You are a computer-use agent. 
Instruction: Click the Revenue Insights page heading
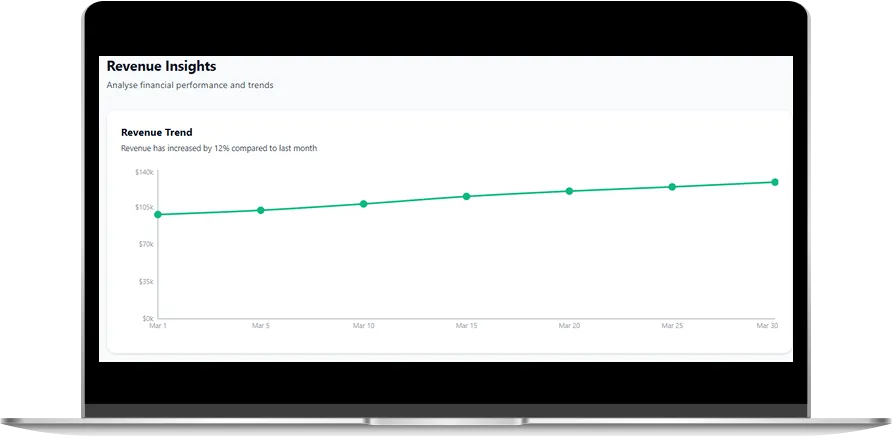click(161, 66)
